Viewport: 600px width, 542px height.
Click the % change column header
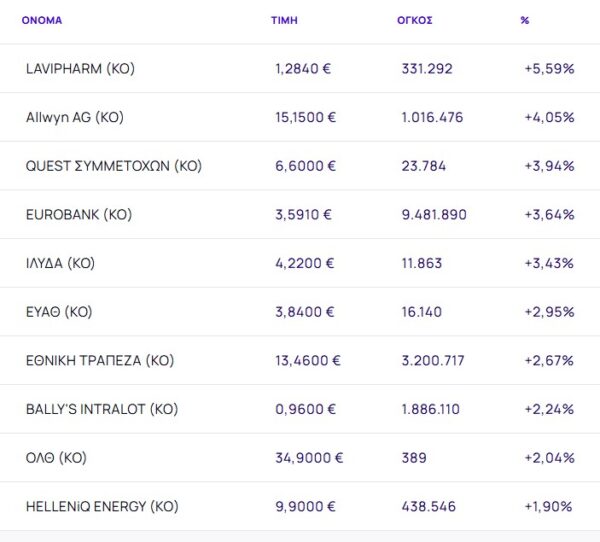point(525,20)
